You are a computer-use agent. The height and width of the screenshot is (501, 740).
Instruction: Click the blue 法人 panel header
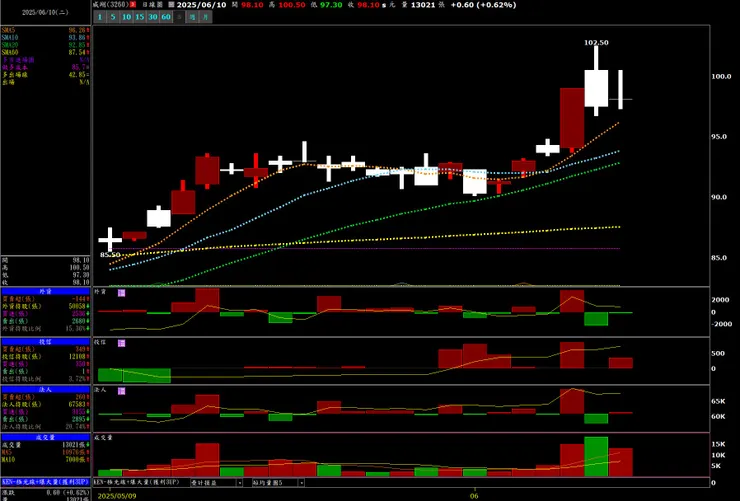(45, 390)
